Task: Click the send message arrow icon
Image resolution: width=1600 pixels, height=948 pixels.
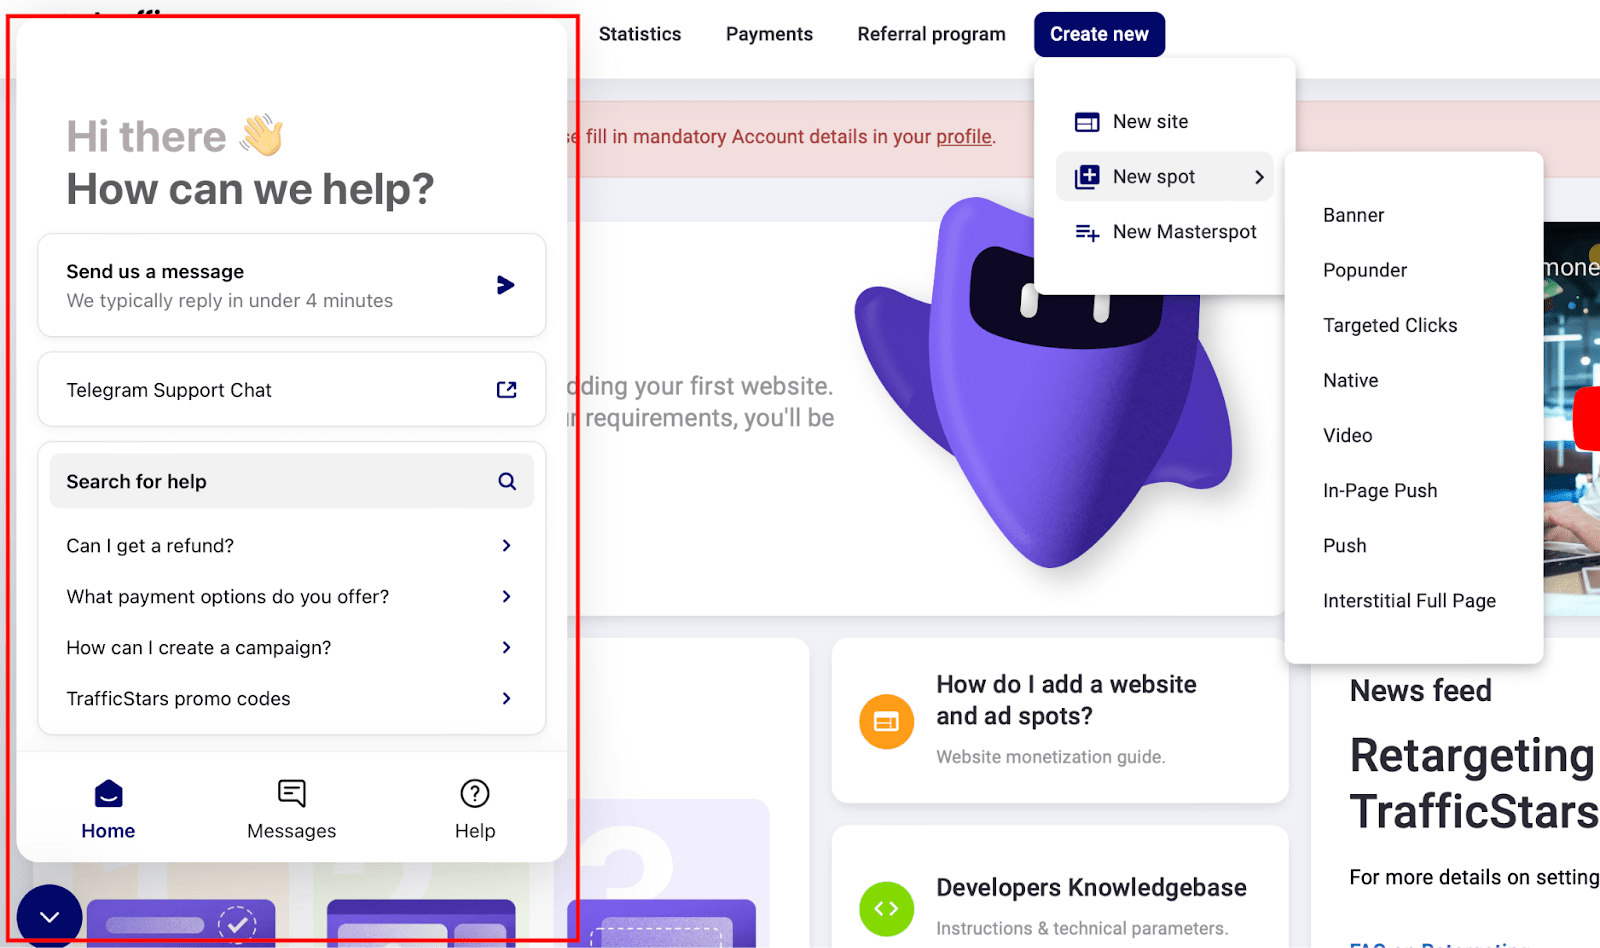Action: [505, 286]
